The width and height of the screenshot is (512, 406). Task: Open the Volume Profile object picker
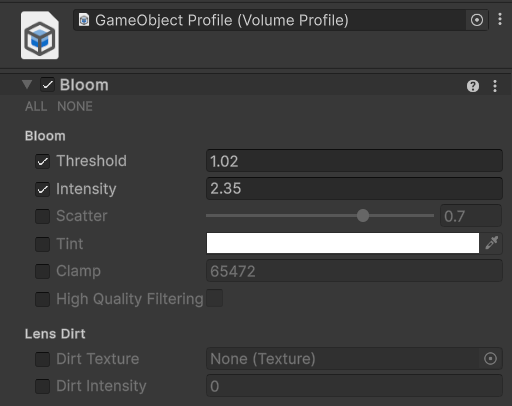tap(477, 20)
